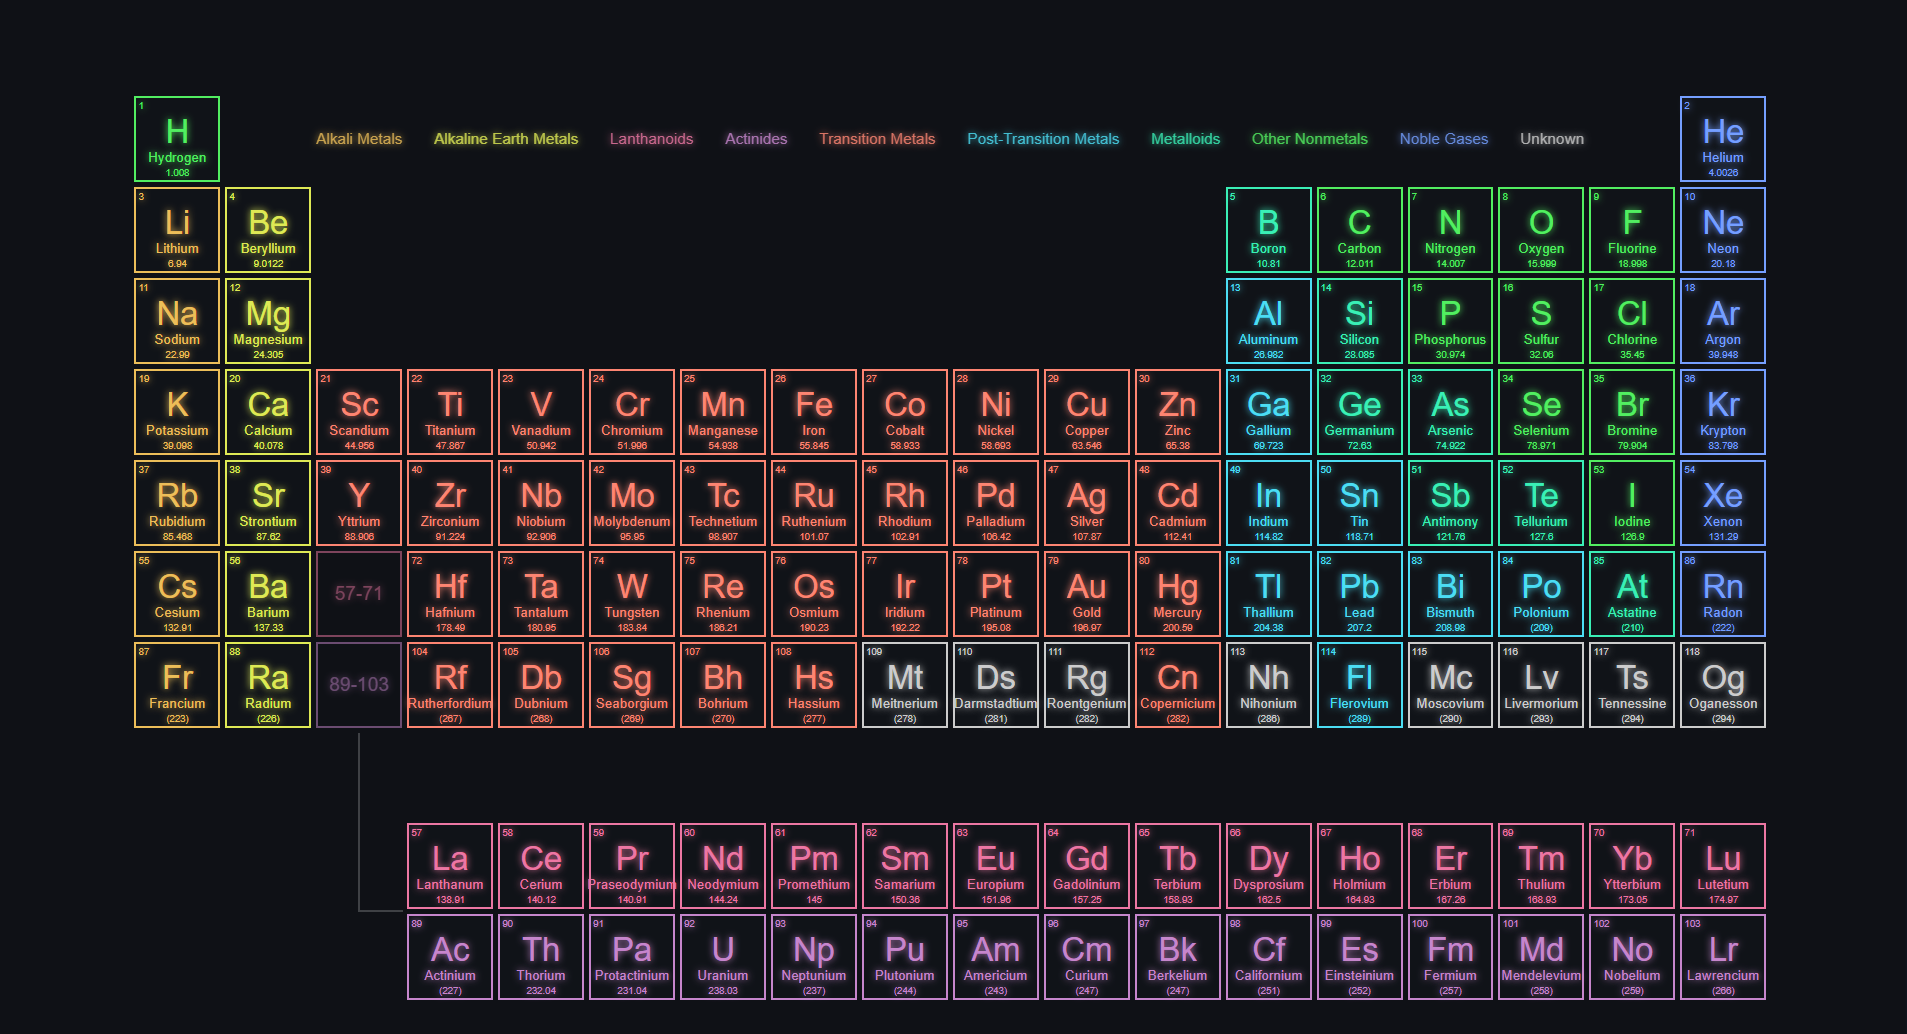The width and height of the screenshot is (1907, 1034).
Task: Click the Silver element tile
Action: [x=1087, y=503]
